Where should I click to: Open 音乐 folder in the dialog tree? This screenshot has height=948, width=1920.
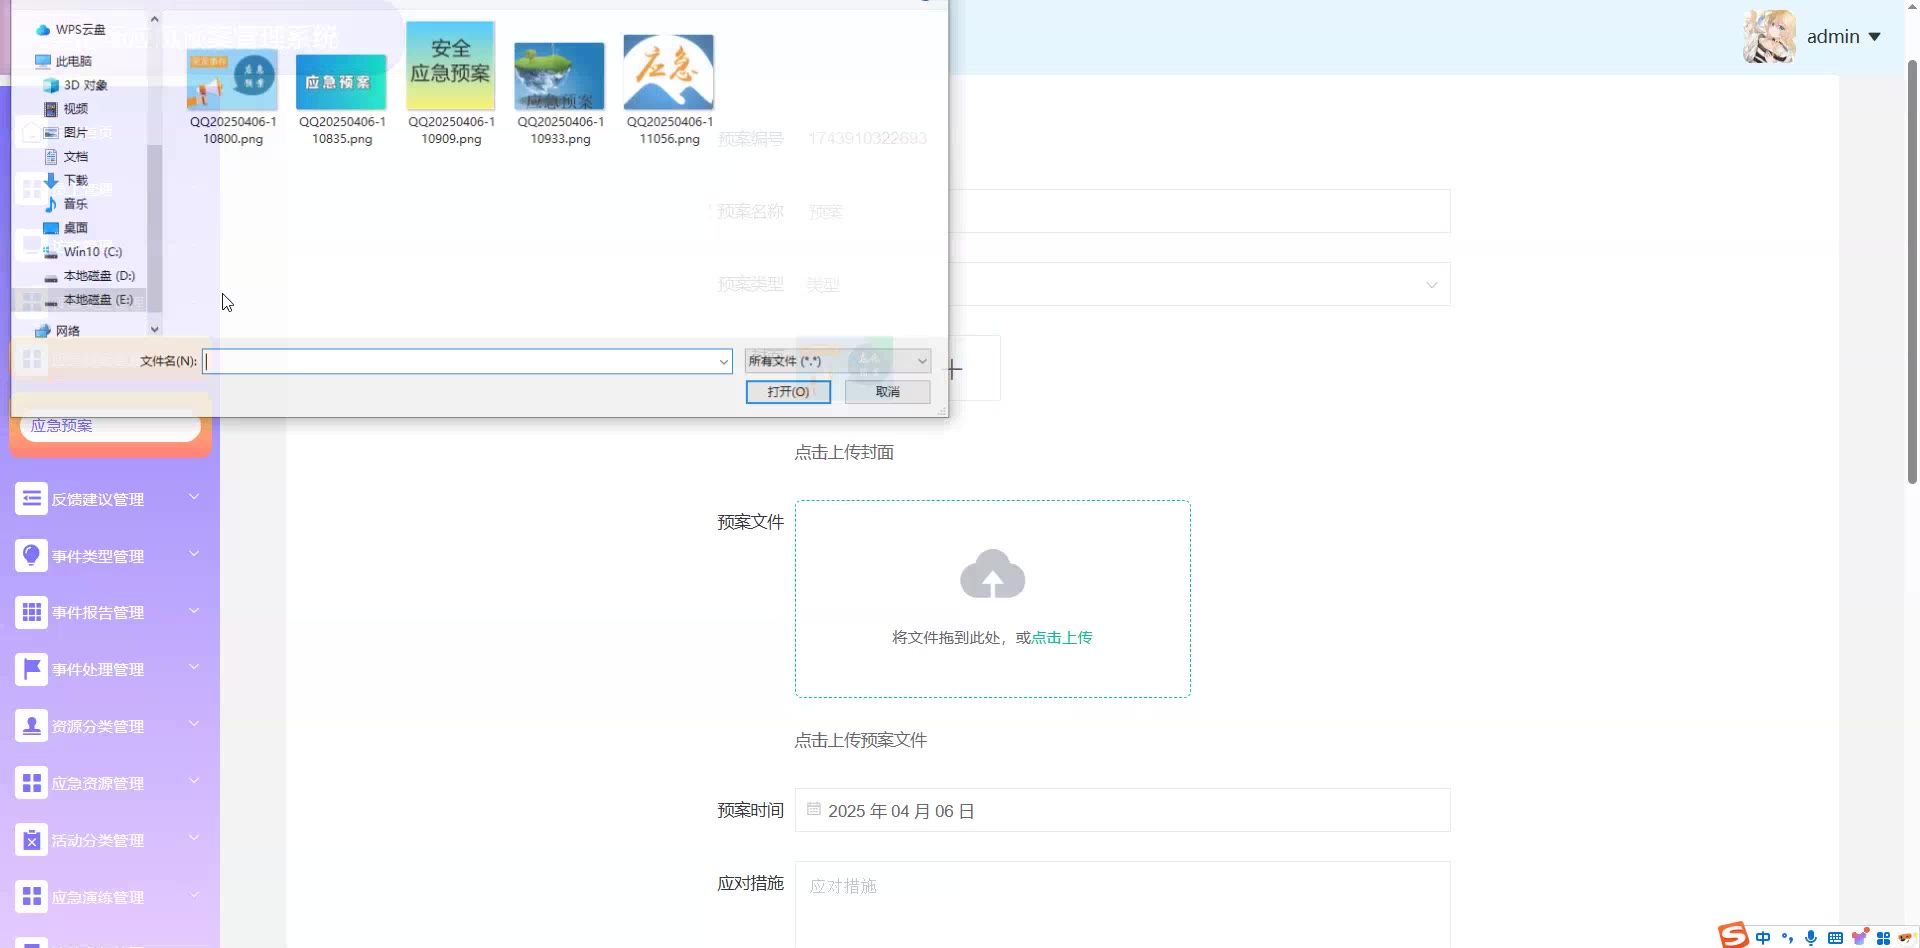[66, 204]
